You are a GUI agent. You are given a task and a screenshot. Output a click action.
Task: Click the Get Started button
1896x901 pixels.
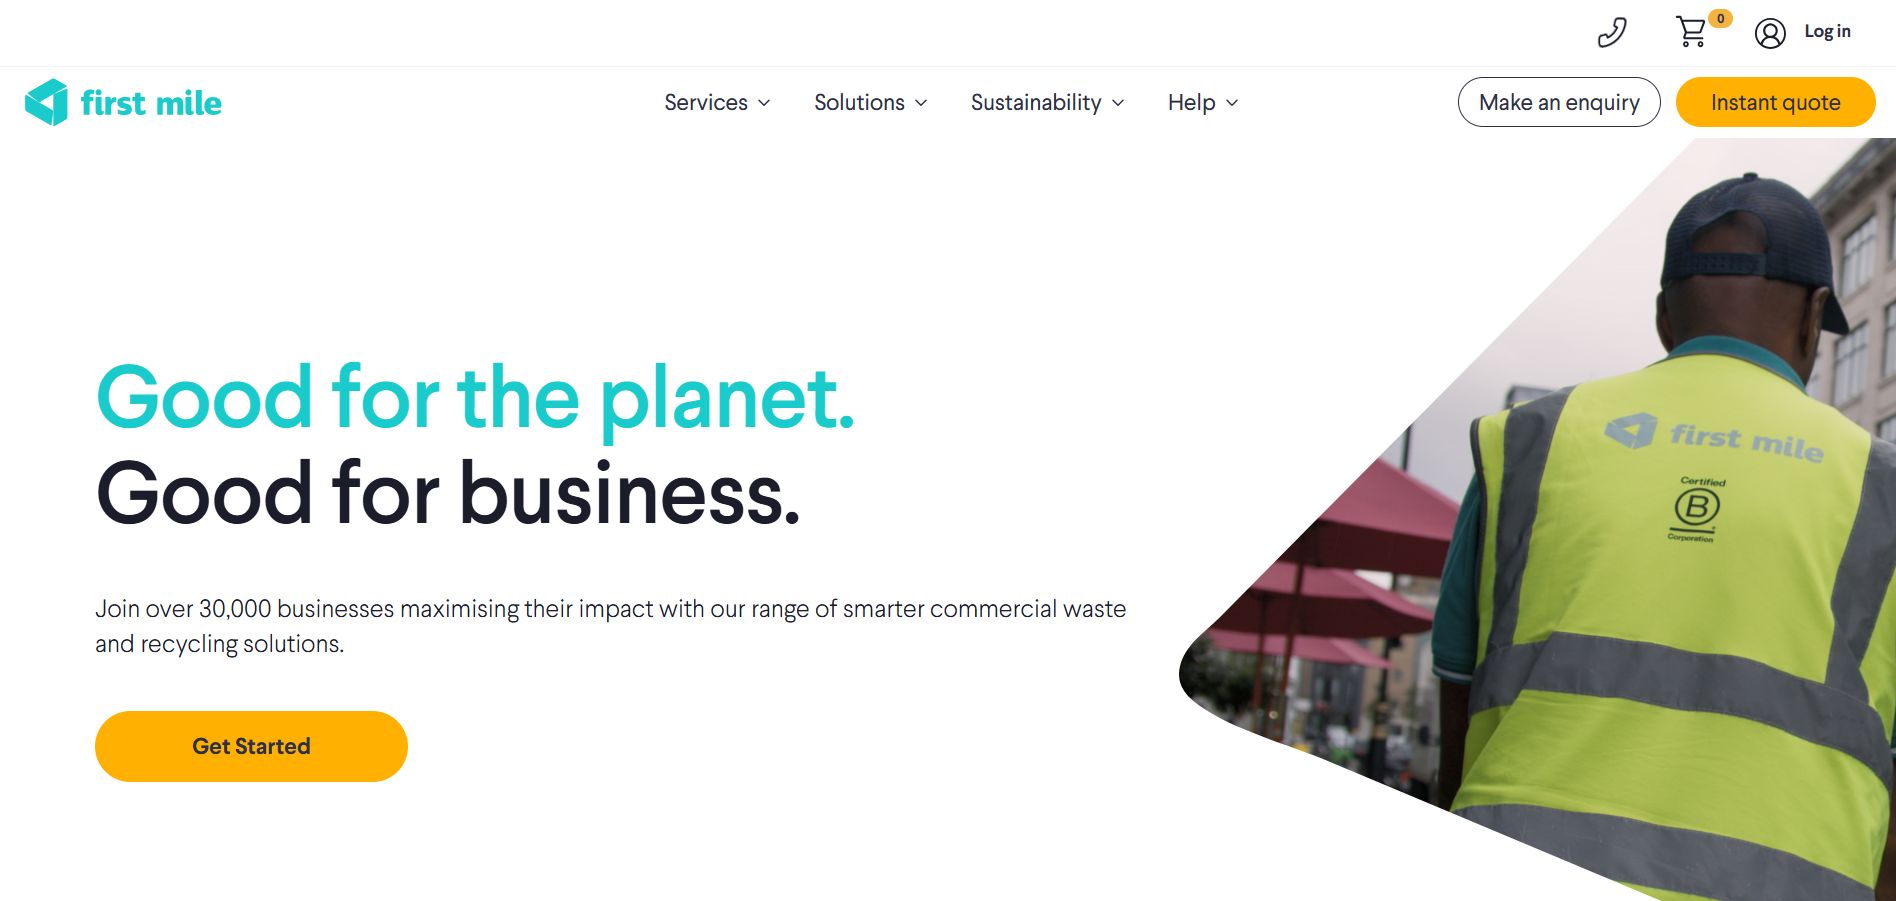click(x=251, y=746)
